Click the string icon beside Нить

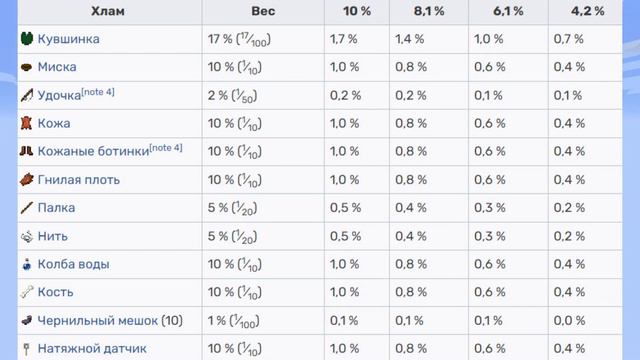click(x=27, y=236)
